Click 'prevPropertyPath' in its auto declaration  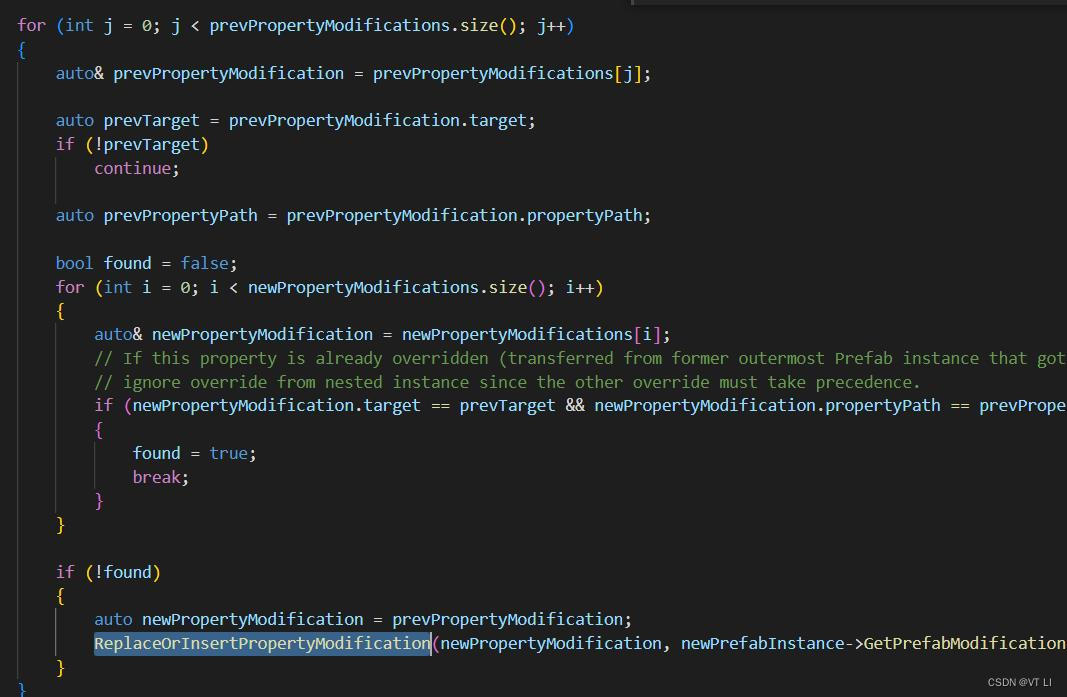pos(180,216)
